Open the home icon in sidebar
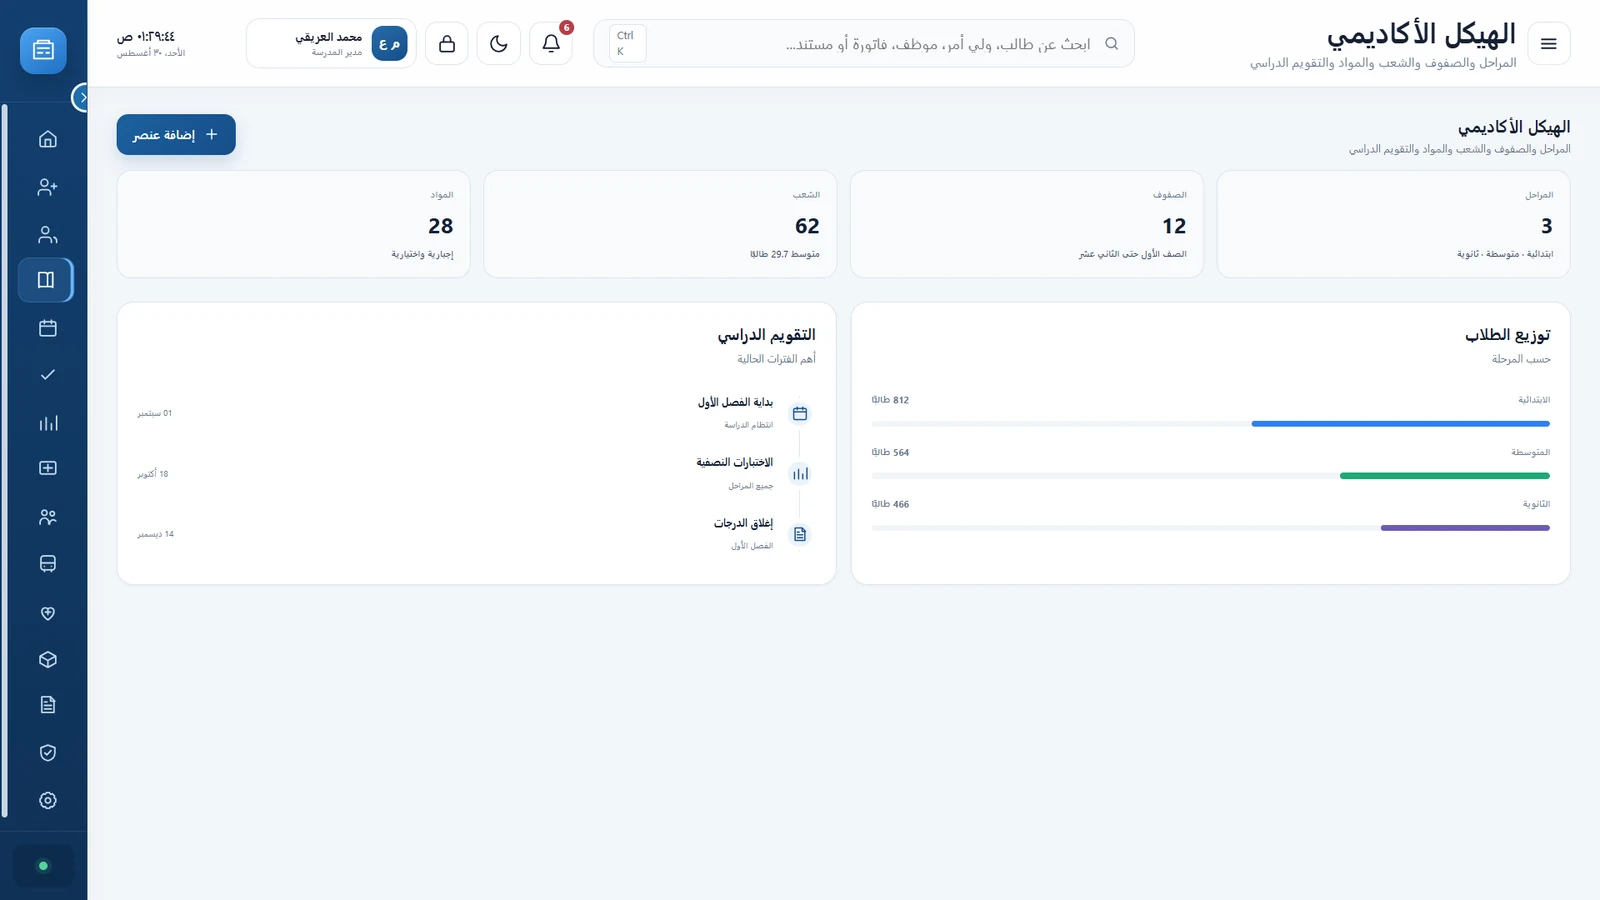 (x=47, y=139)
